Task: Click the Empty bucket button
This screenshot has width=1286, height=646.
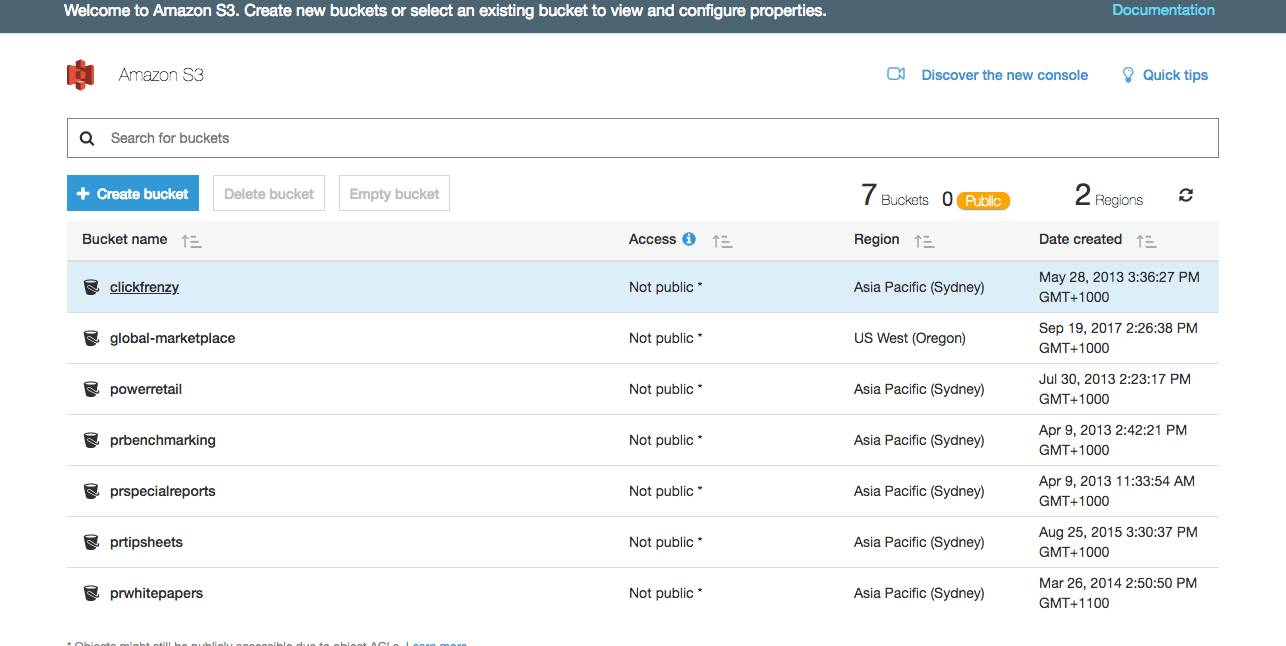Action: (x=394, y=194)
